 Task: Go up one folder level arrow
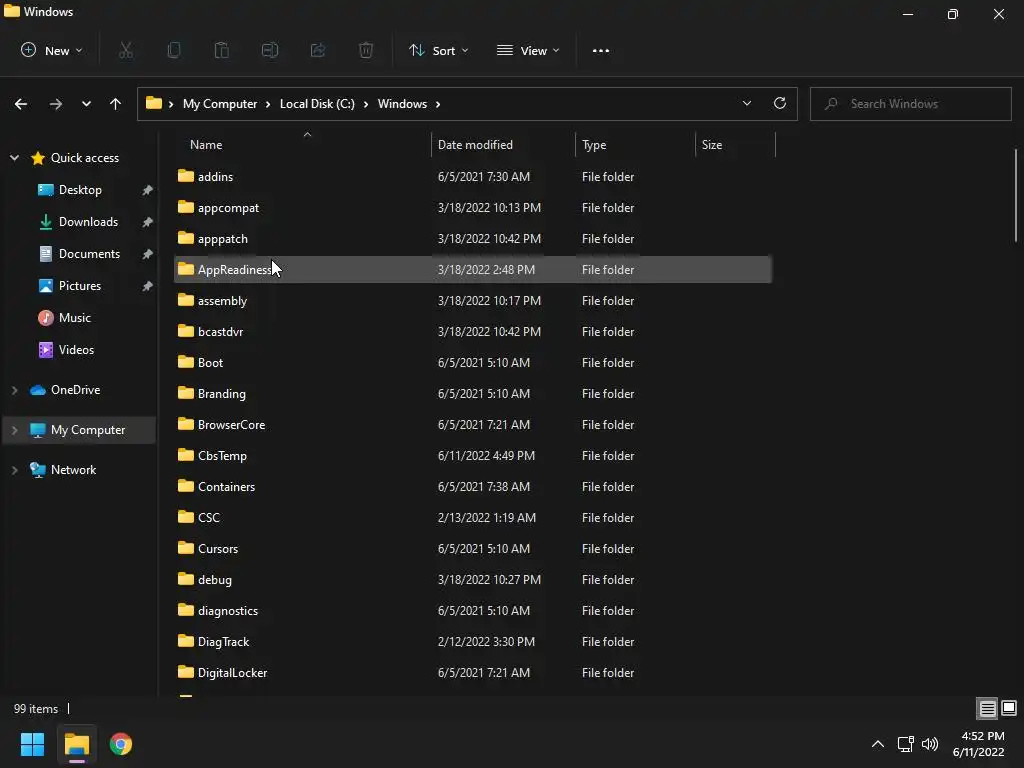(116, 104)
